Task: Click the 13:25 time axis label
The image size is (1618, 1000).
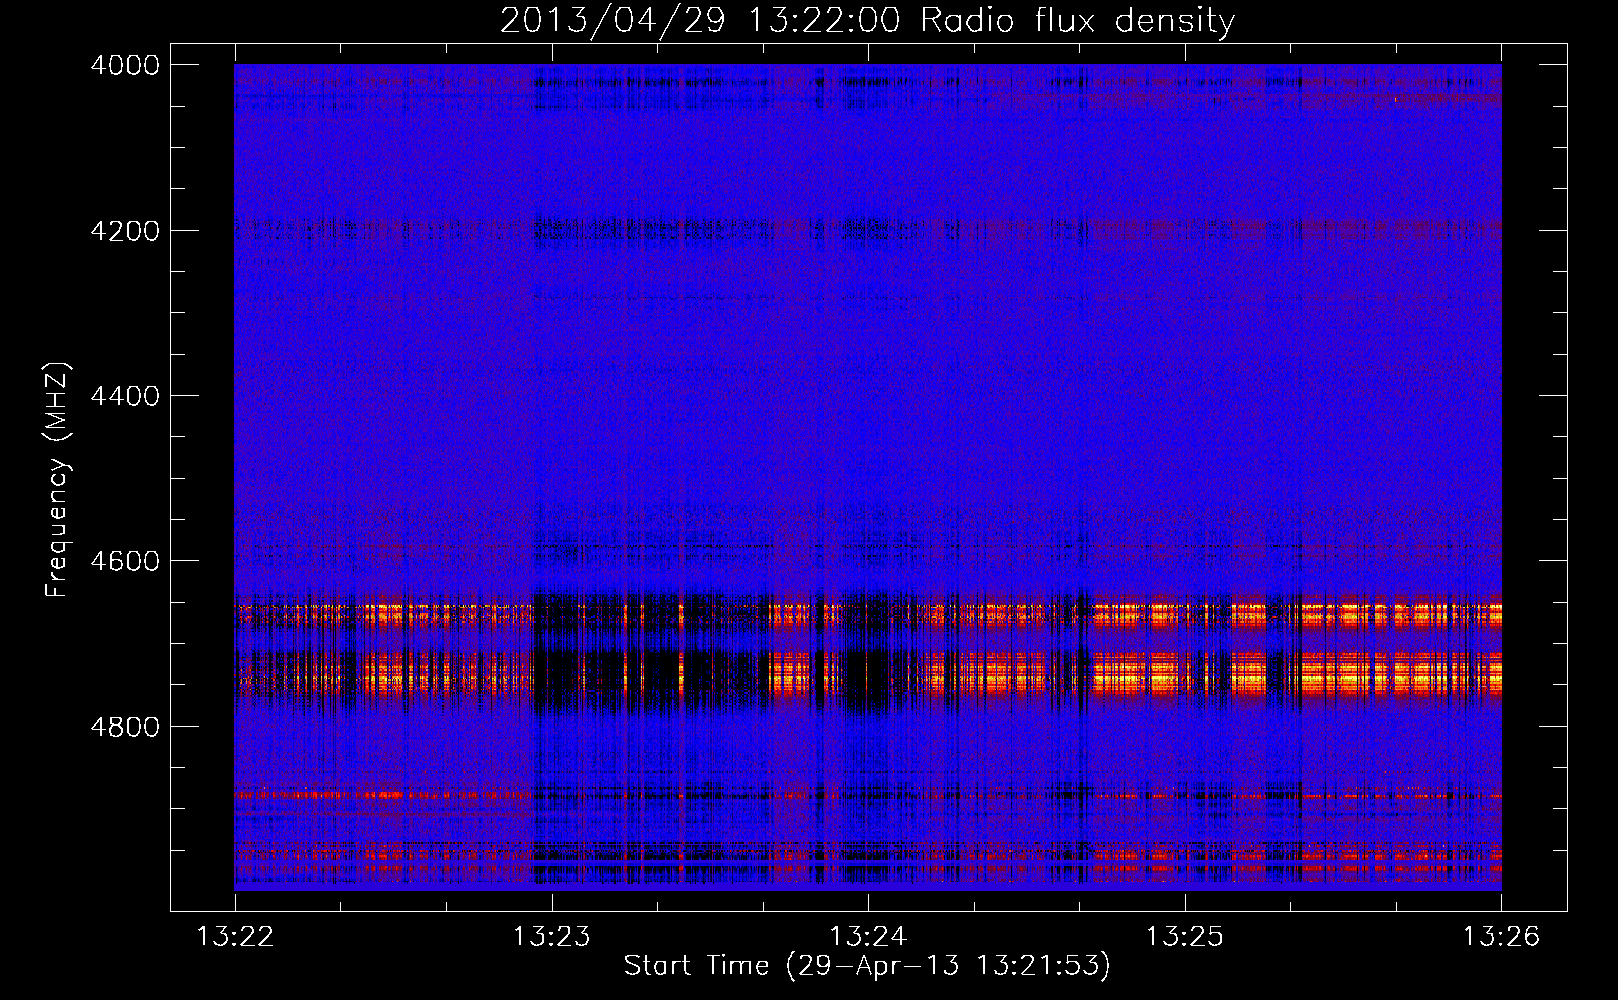Action: click(x=1184, y=937)
